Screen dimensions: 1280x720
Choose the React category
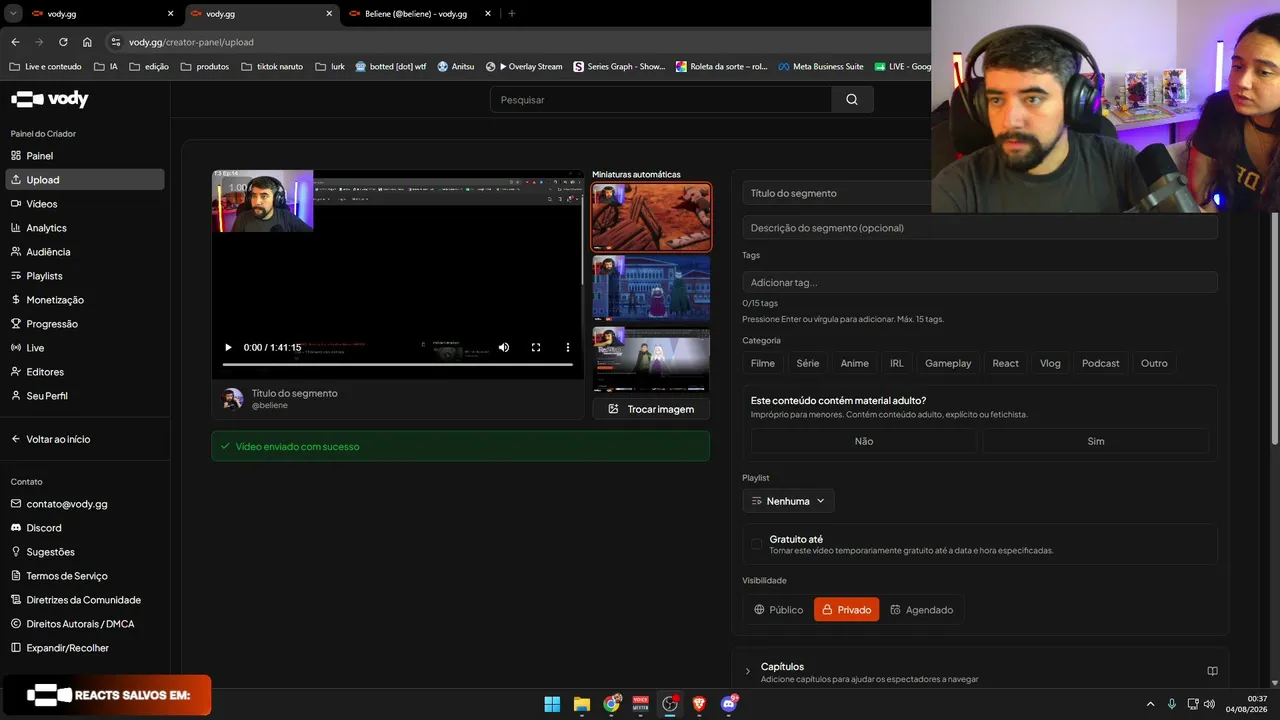[x=1006, y=363]
